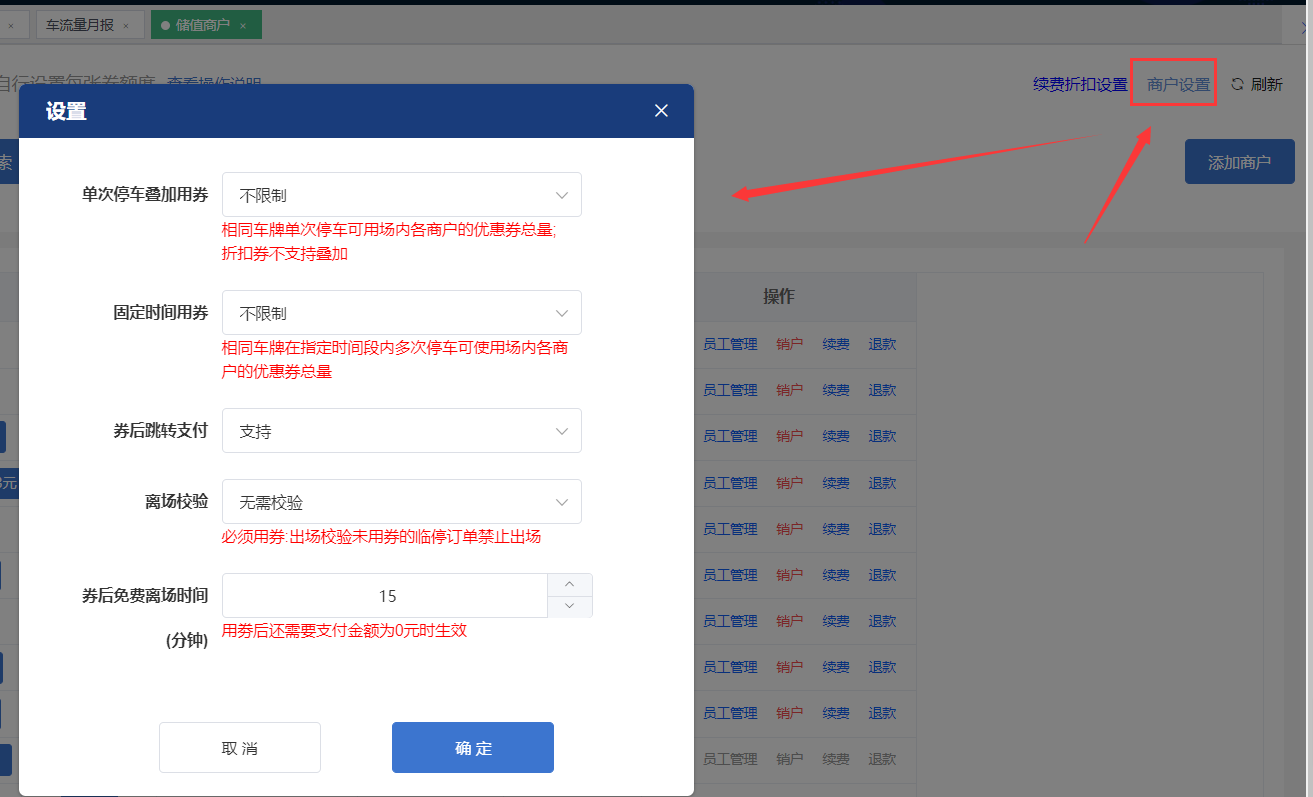Open 员工管理 in the fifth table row
This screenshot has height=797, width=1313.
[730, 529]
